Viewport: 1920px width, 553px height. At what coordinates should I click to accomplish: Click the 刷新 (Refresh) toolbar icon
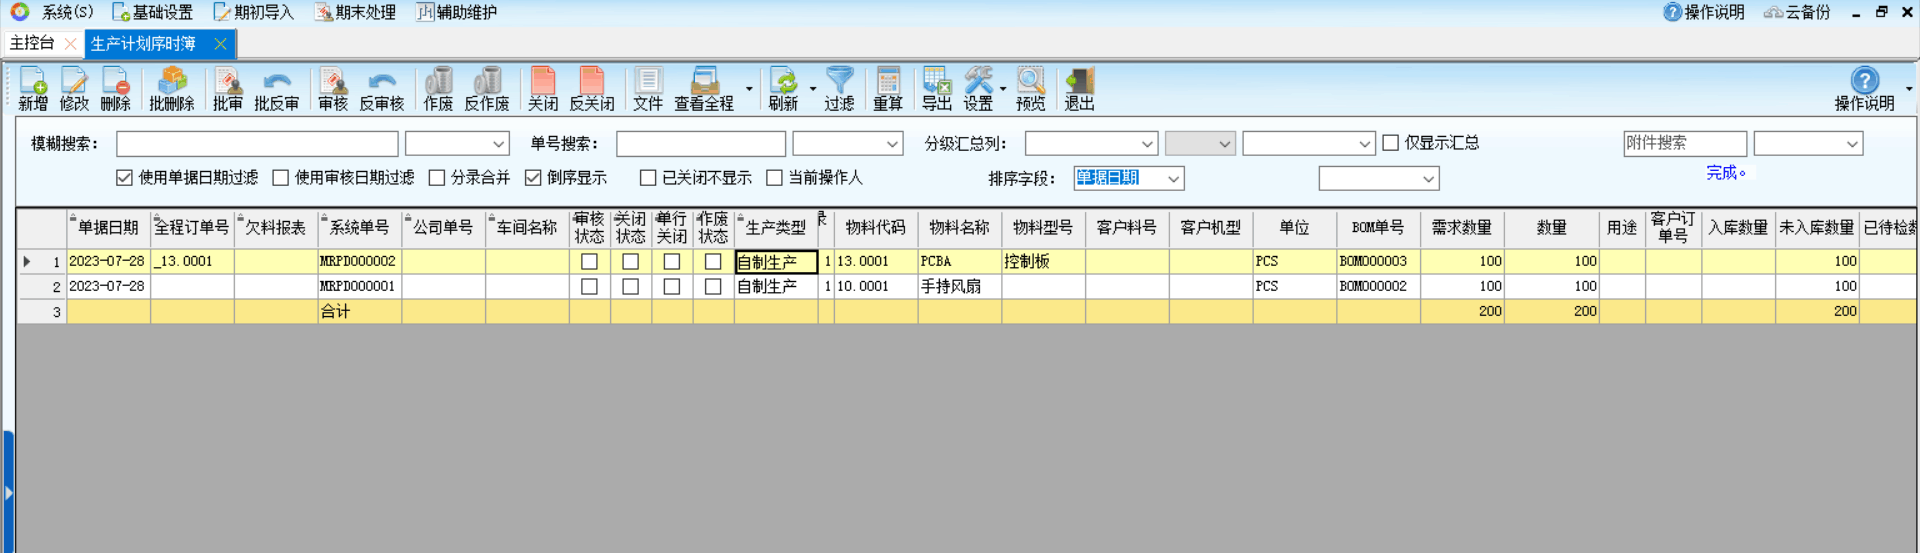point(783,88)
